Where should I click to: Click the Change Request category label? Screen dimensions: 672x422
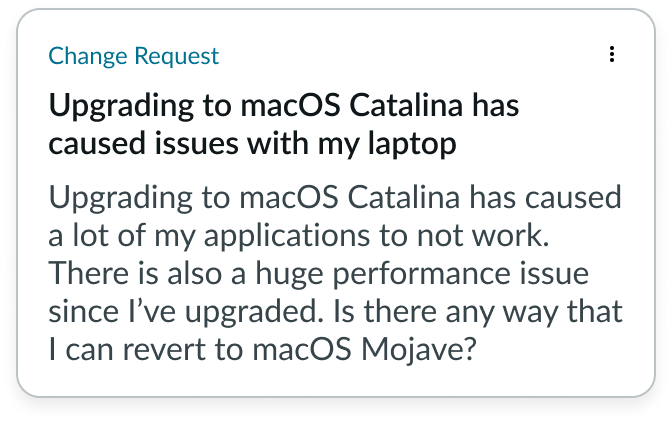(x=133, y=56)
